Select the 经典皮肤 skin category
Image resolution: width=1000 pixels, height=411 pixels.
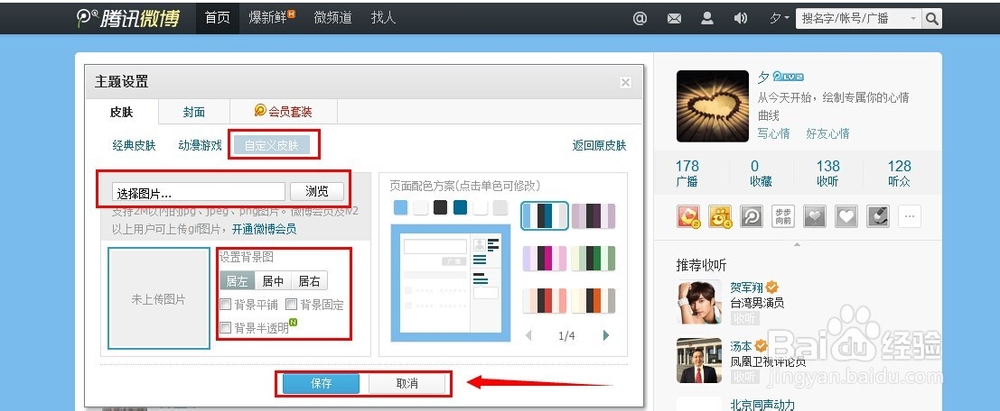134,146
